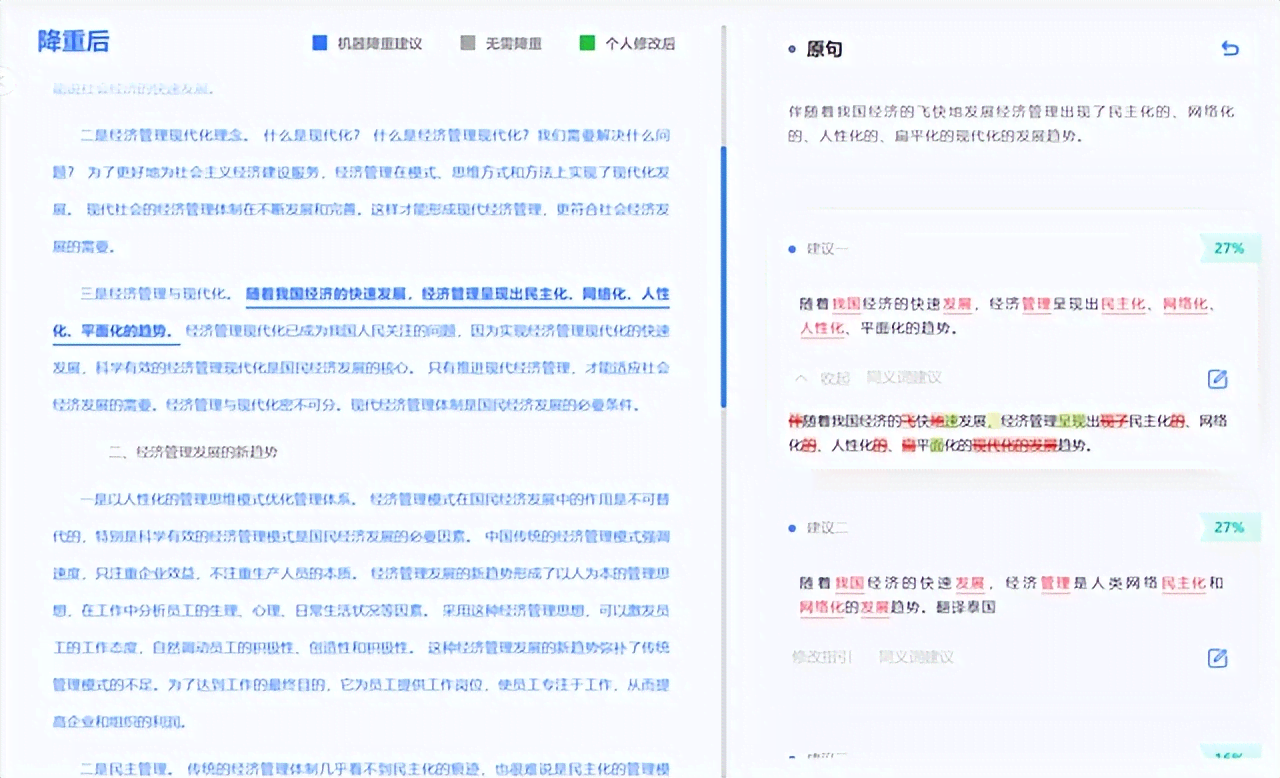Click the 原句 heading in right panel
The width and height of the screenshot is (1280, 778).
click(824, 48)
